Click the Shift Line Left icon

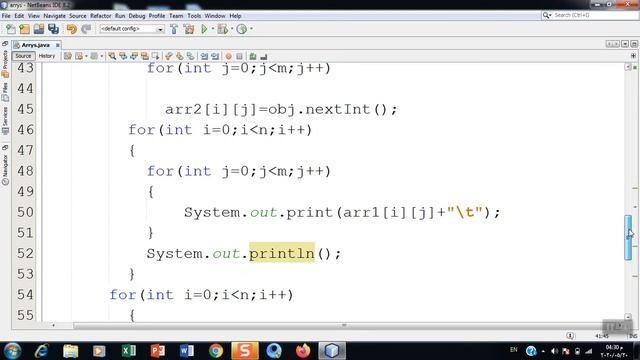tap(204, 56)
